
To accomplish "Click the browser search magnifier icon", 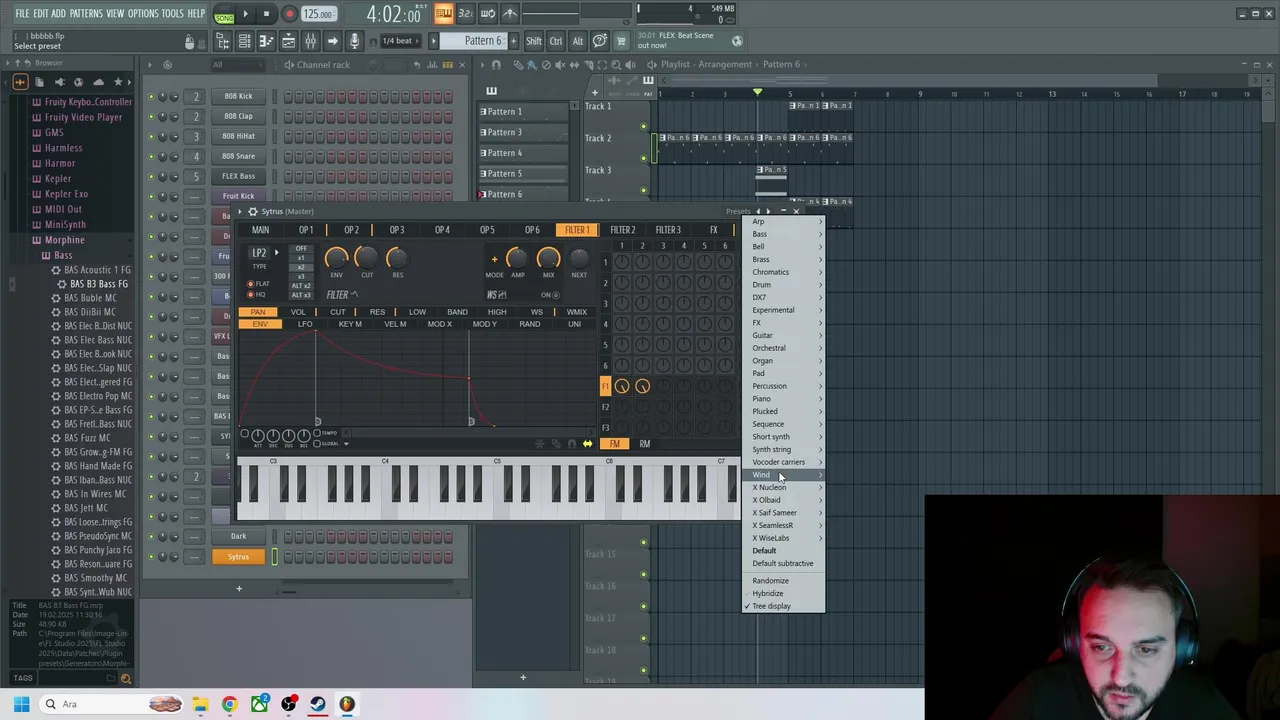I will tap(125, 679).
